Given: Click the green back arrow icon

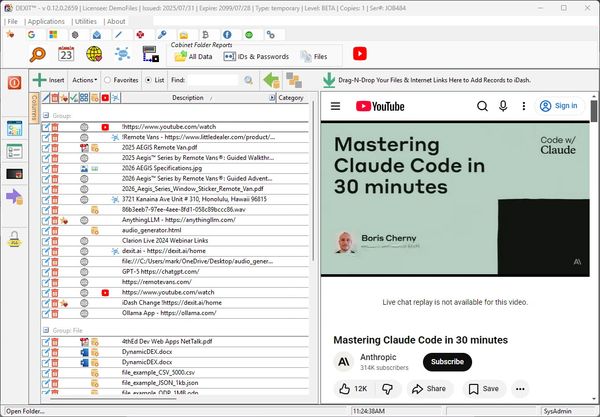Looking at the screenshot, I should (x=270, y=80).
